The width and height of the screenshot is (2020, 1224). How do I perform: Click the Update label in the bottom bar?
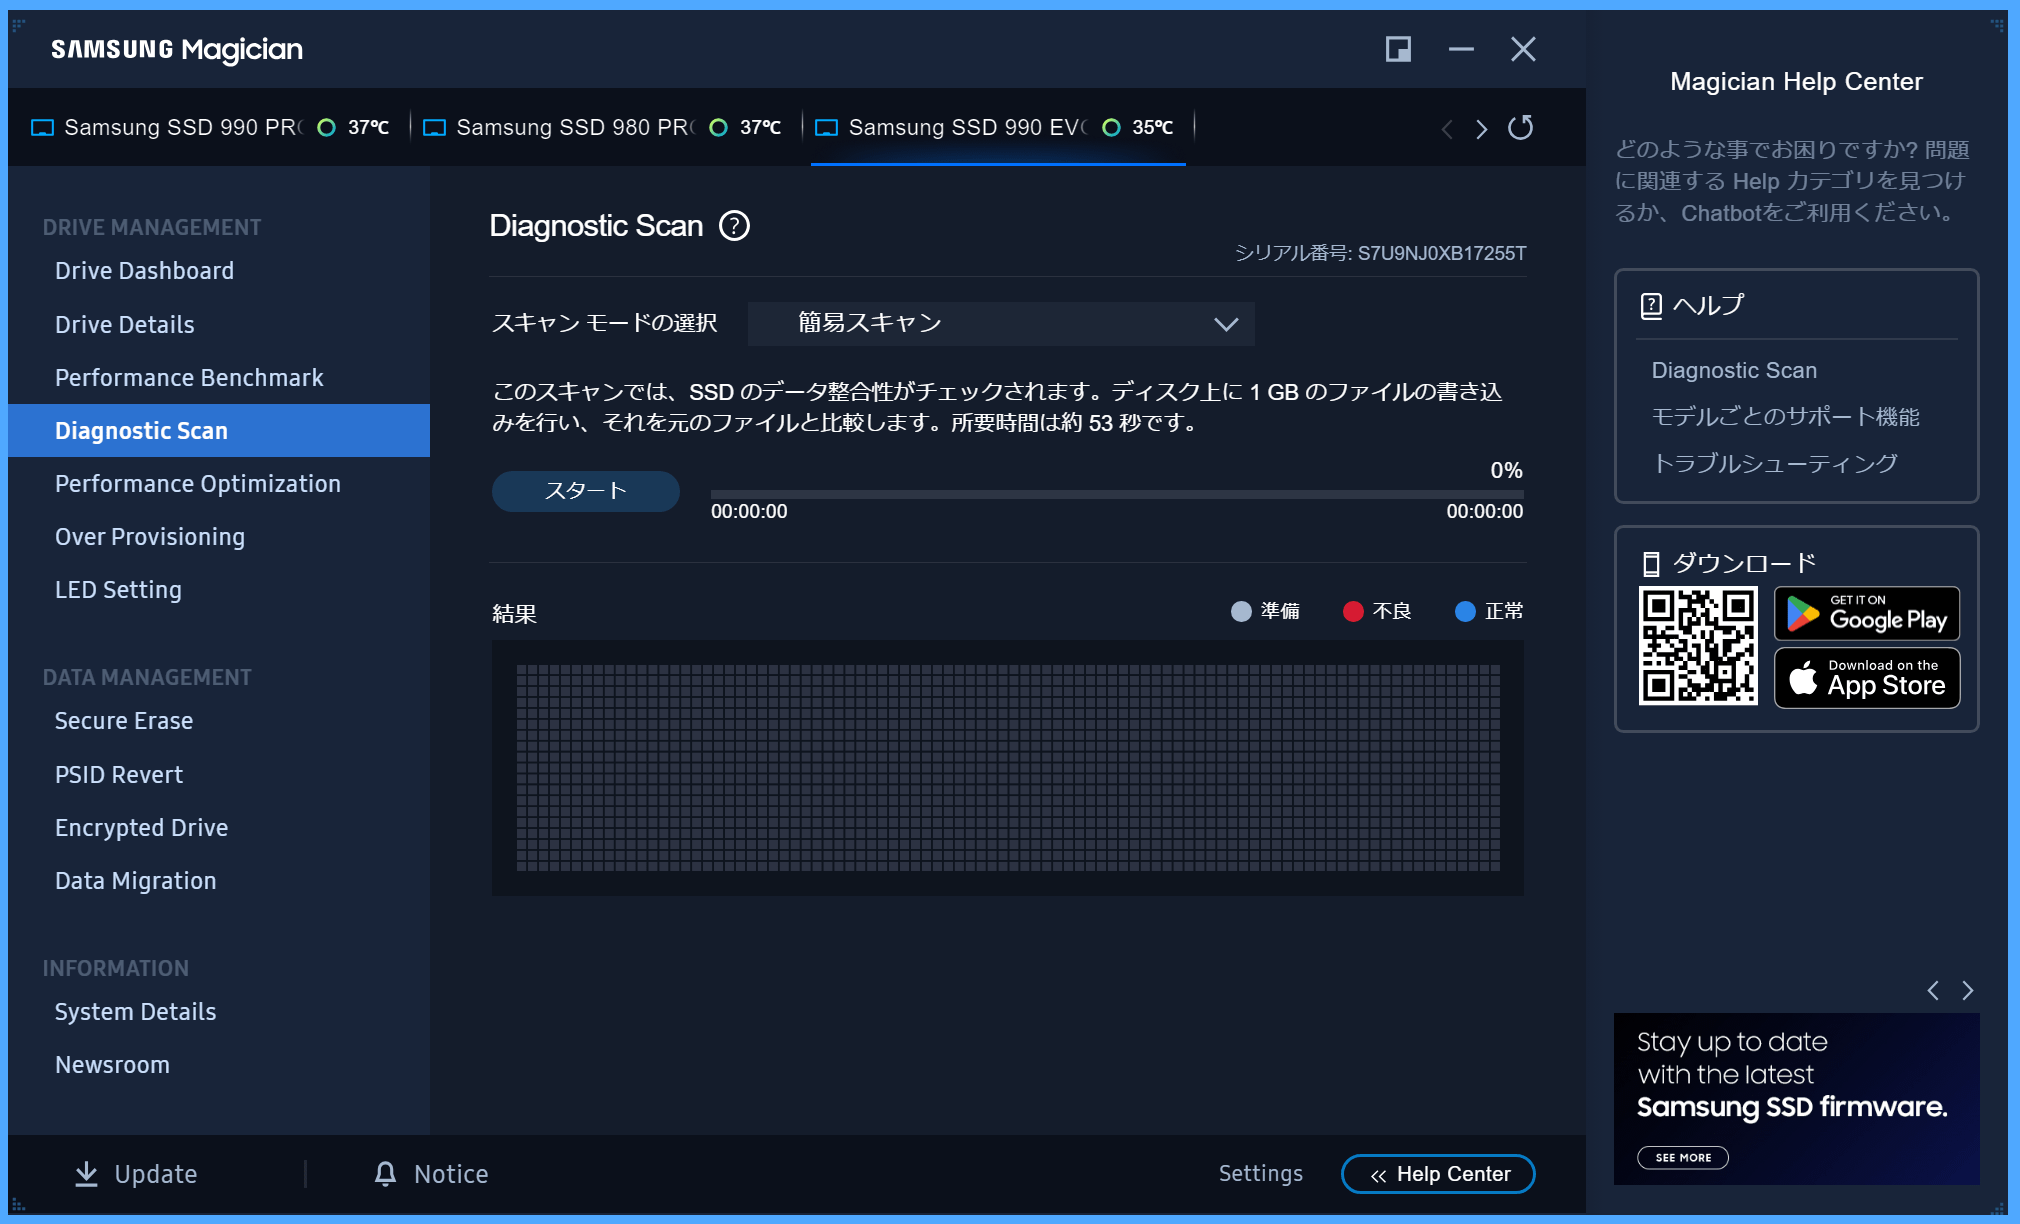[156, 1174]
